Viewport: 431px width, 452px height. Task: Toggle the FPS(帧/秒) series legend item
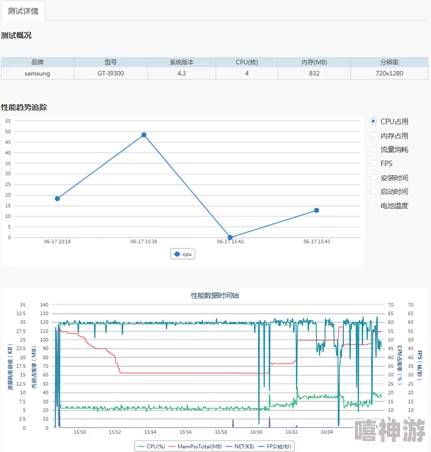[x=275, y=446]
